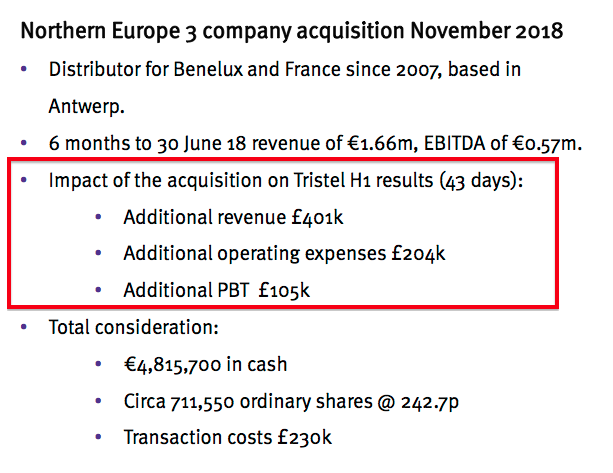Click the bullet before Transaction costs

(x=99, y=437)
